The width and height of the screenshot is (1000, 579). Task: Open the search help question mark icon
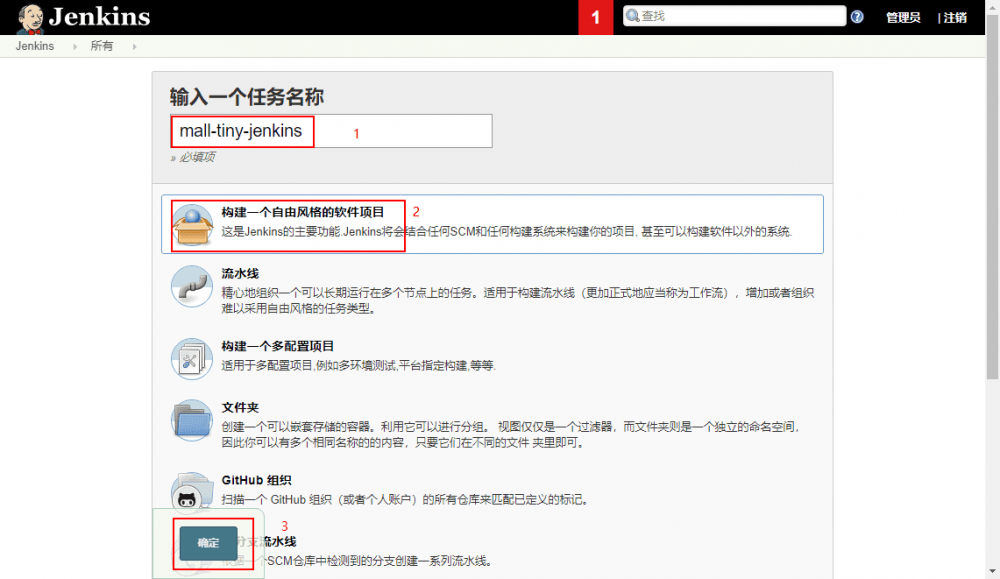tap(857, 15)
